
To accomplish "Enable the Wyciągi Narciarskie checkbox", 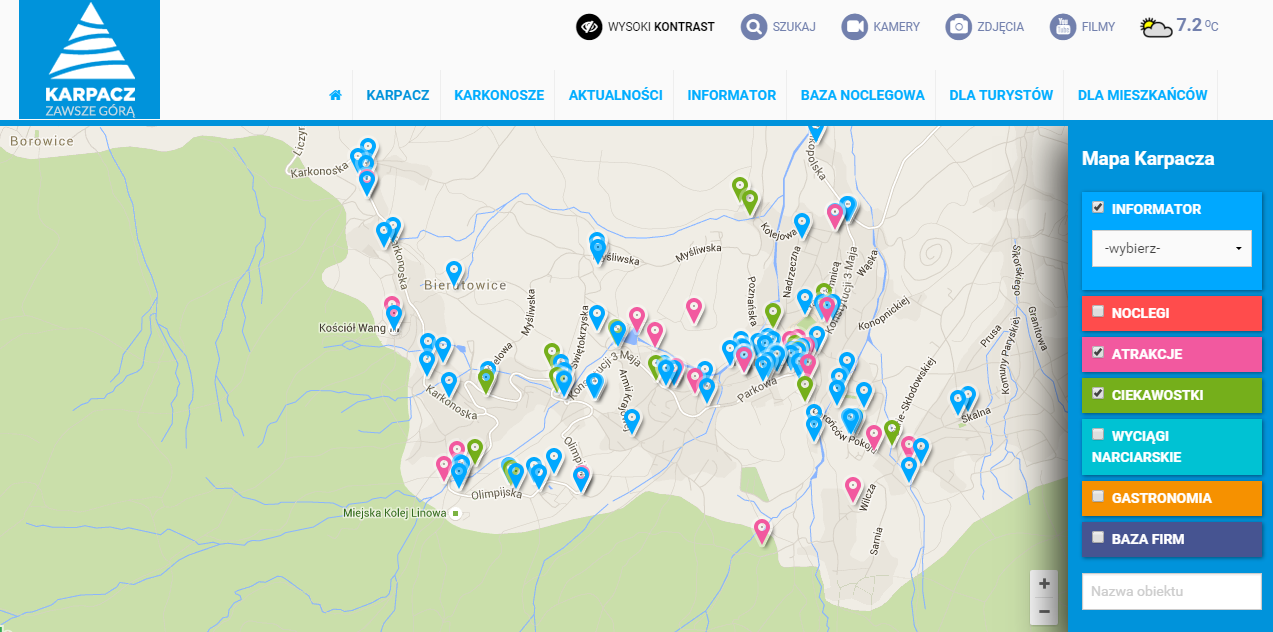I will click(1098, 434).
